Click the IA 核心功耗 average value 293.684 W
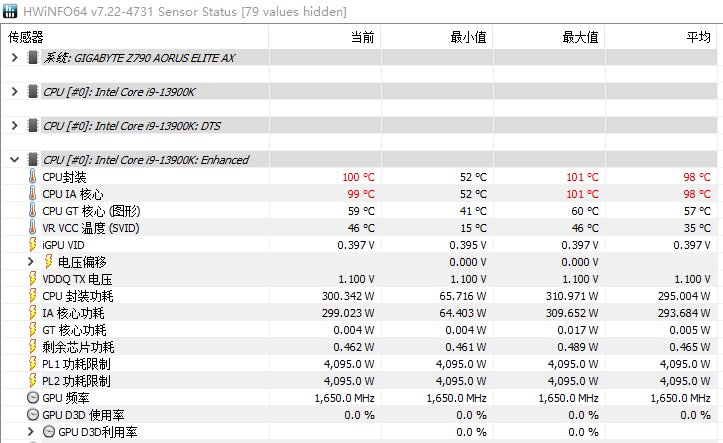The width and height of the screenshot is (723, 443). click(684, 313)
